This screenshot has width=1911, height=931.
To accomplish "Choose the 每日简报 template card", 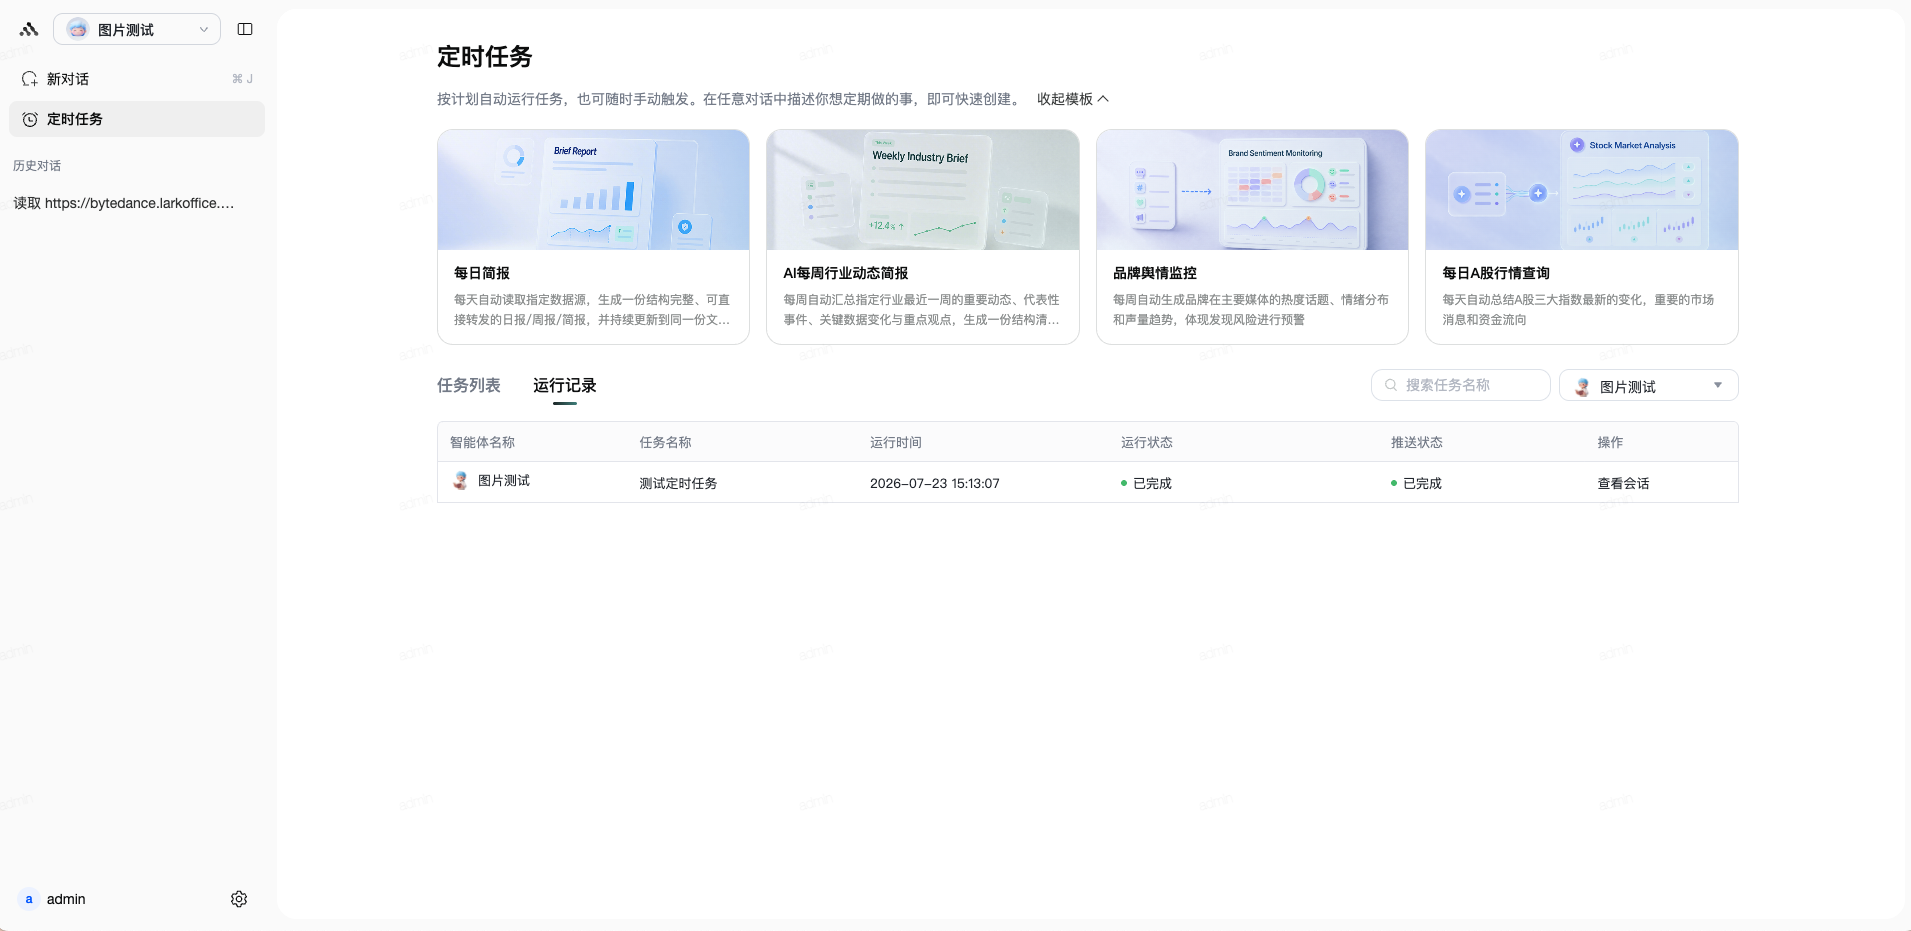I will (593, 237).
